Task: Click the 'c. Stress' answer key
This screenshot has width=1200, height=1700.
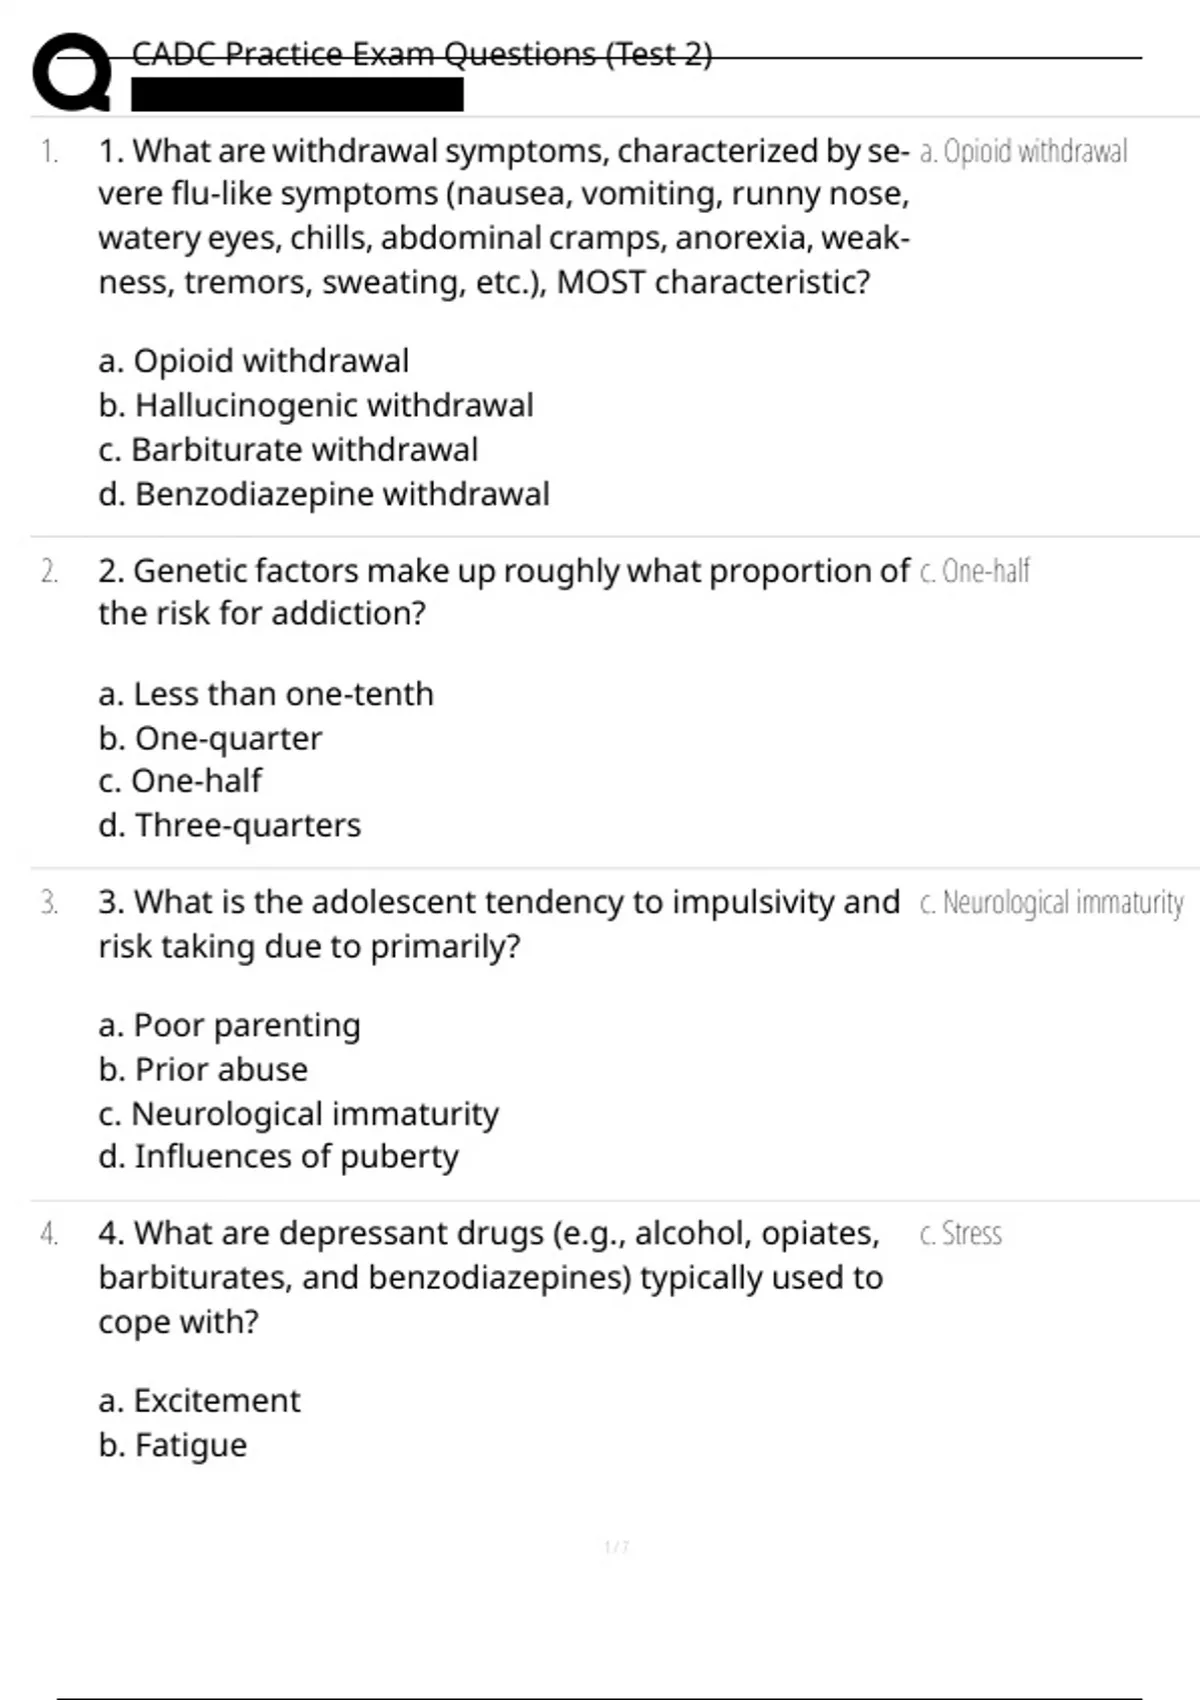Action: click(960, 1234)
